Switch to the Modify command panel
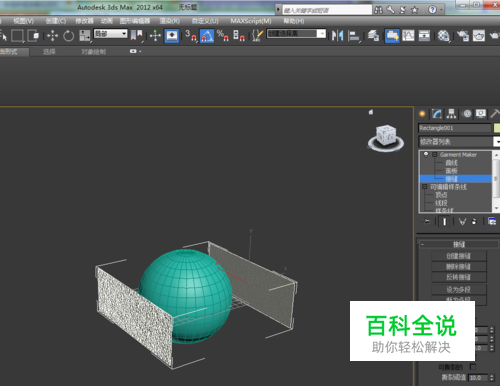 (x=437, y=114)
